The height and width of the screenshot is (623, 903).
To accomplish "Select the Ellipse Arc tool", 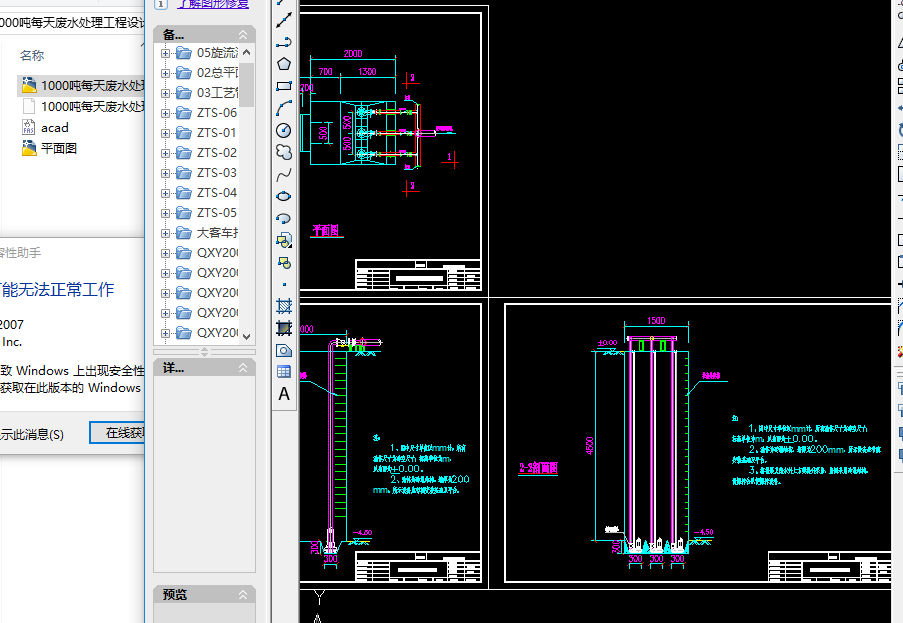I will point(284,218).
